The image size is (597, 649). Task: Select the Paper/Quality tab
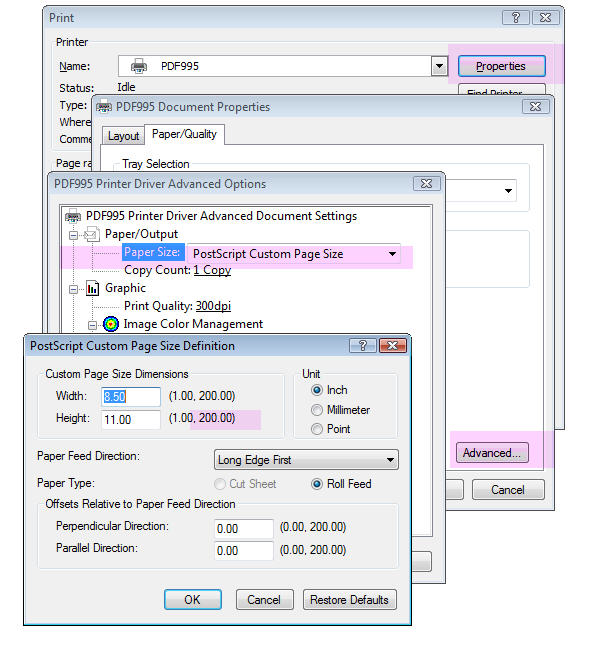(184, 134)
